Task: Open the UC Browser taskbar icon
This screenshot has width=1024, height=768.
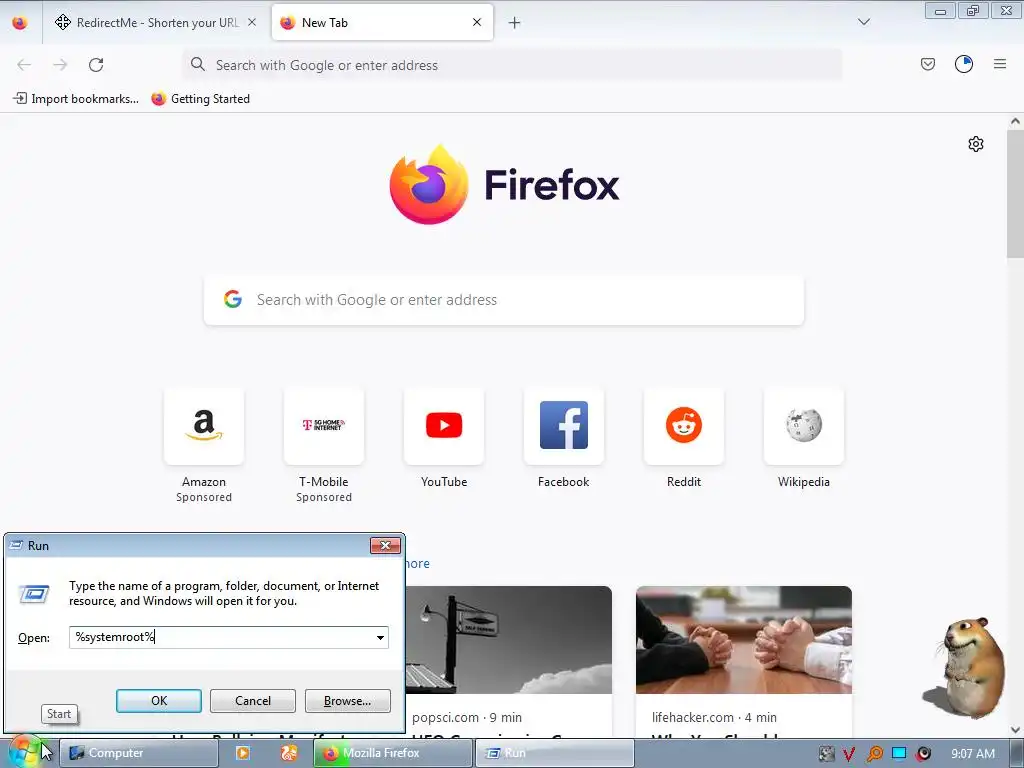Action: click(288, 753)
